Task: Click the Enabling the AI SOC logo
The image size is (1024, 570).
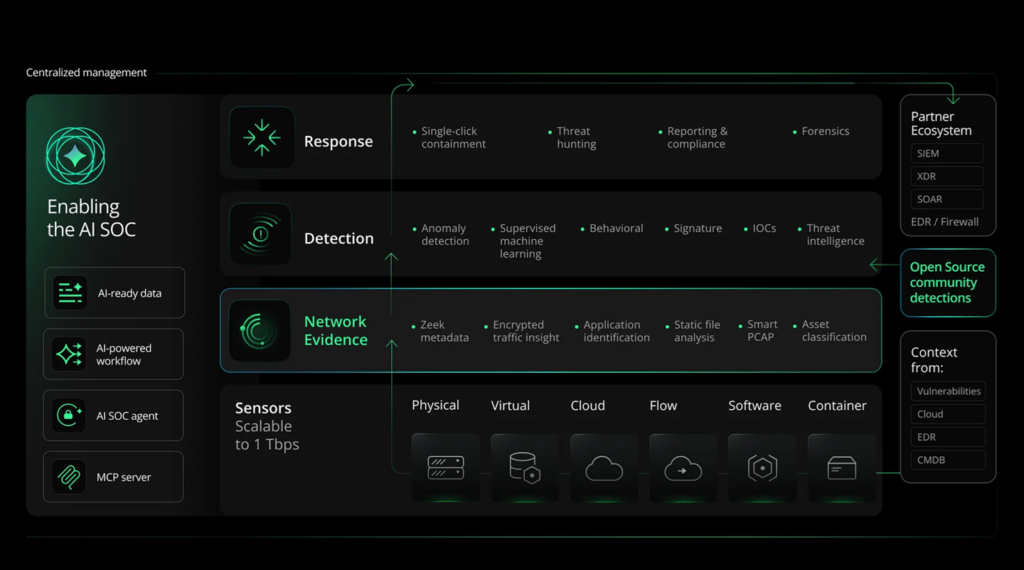Action: tap(76, 156)
